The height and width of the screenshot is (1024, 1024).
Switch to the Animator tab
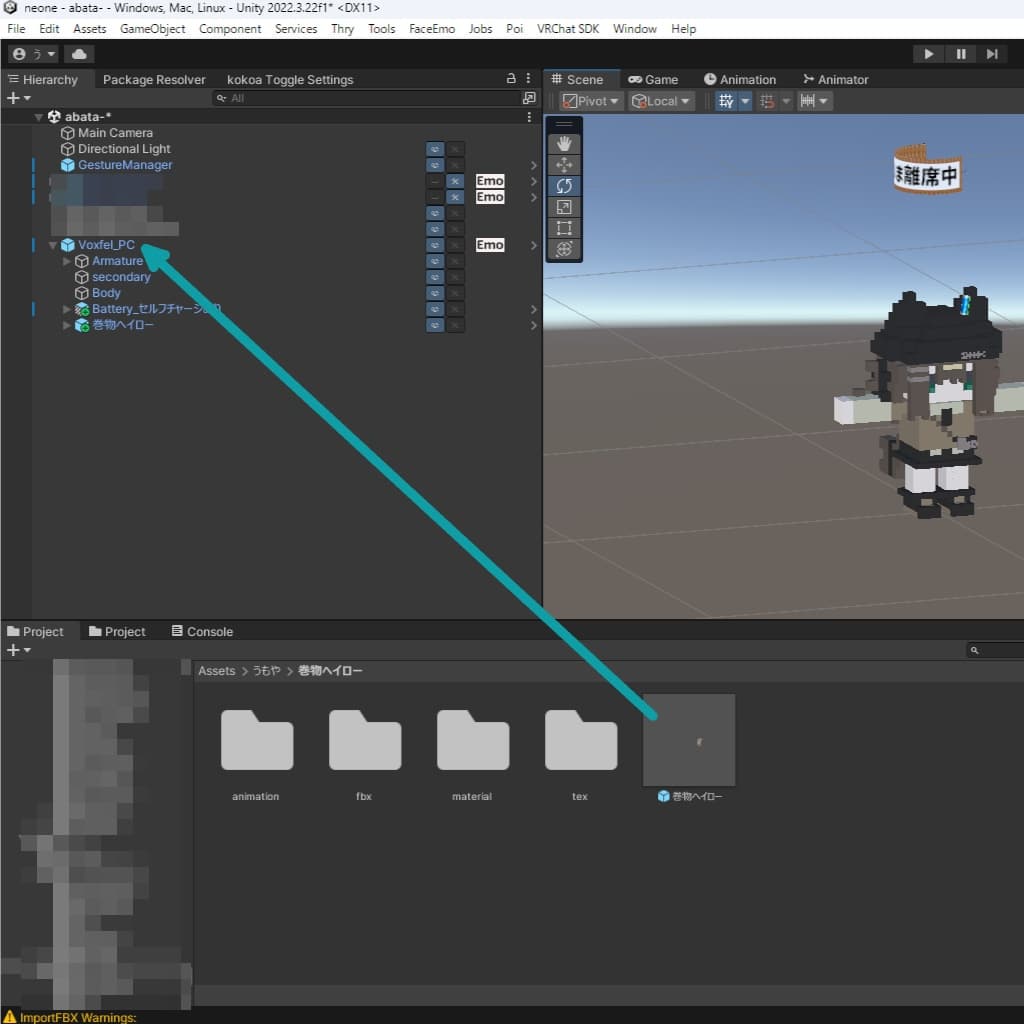click(x=835, y=79)
